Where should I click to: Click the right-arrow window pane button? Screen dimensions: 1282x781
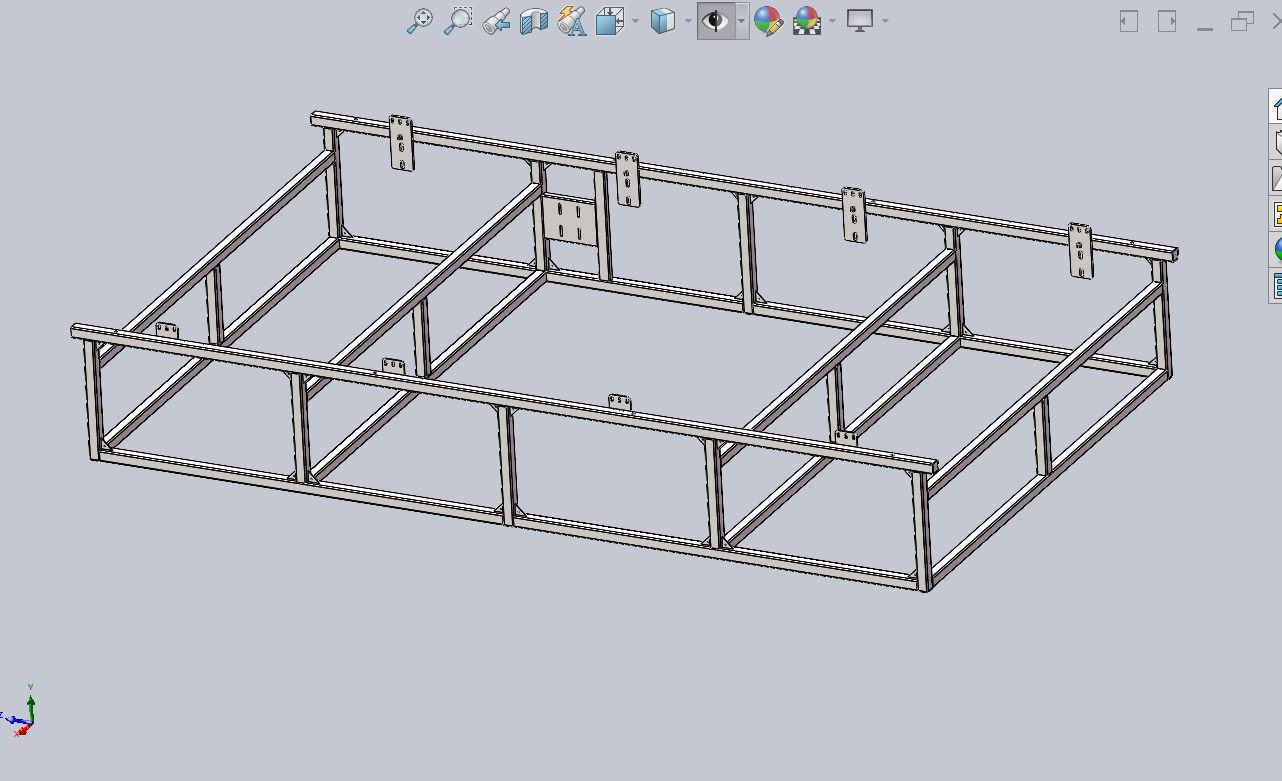1167,21
